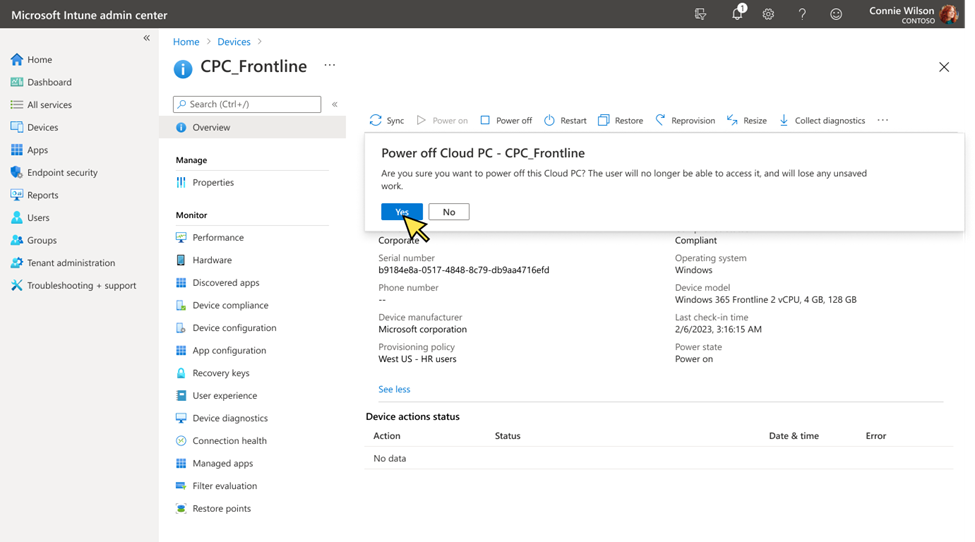Screen dimensions: 975x542
Task: Open the ellipsis menu beside CPC_Frontline title
Action: tap(330, 65)
